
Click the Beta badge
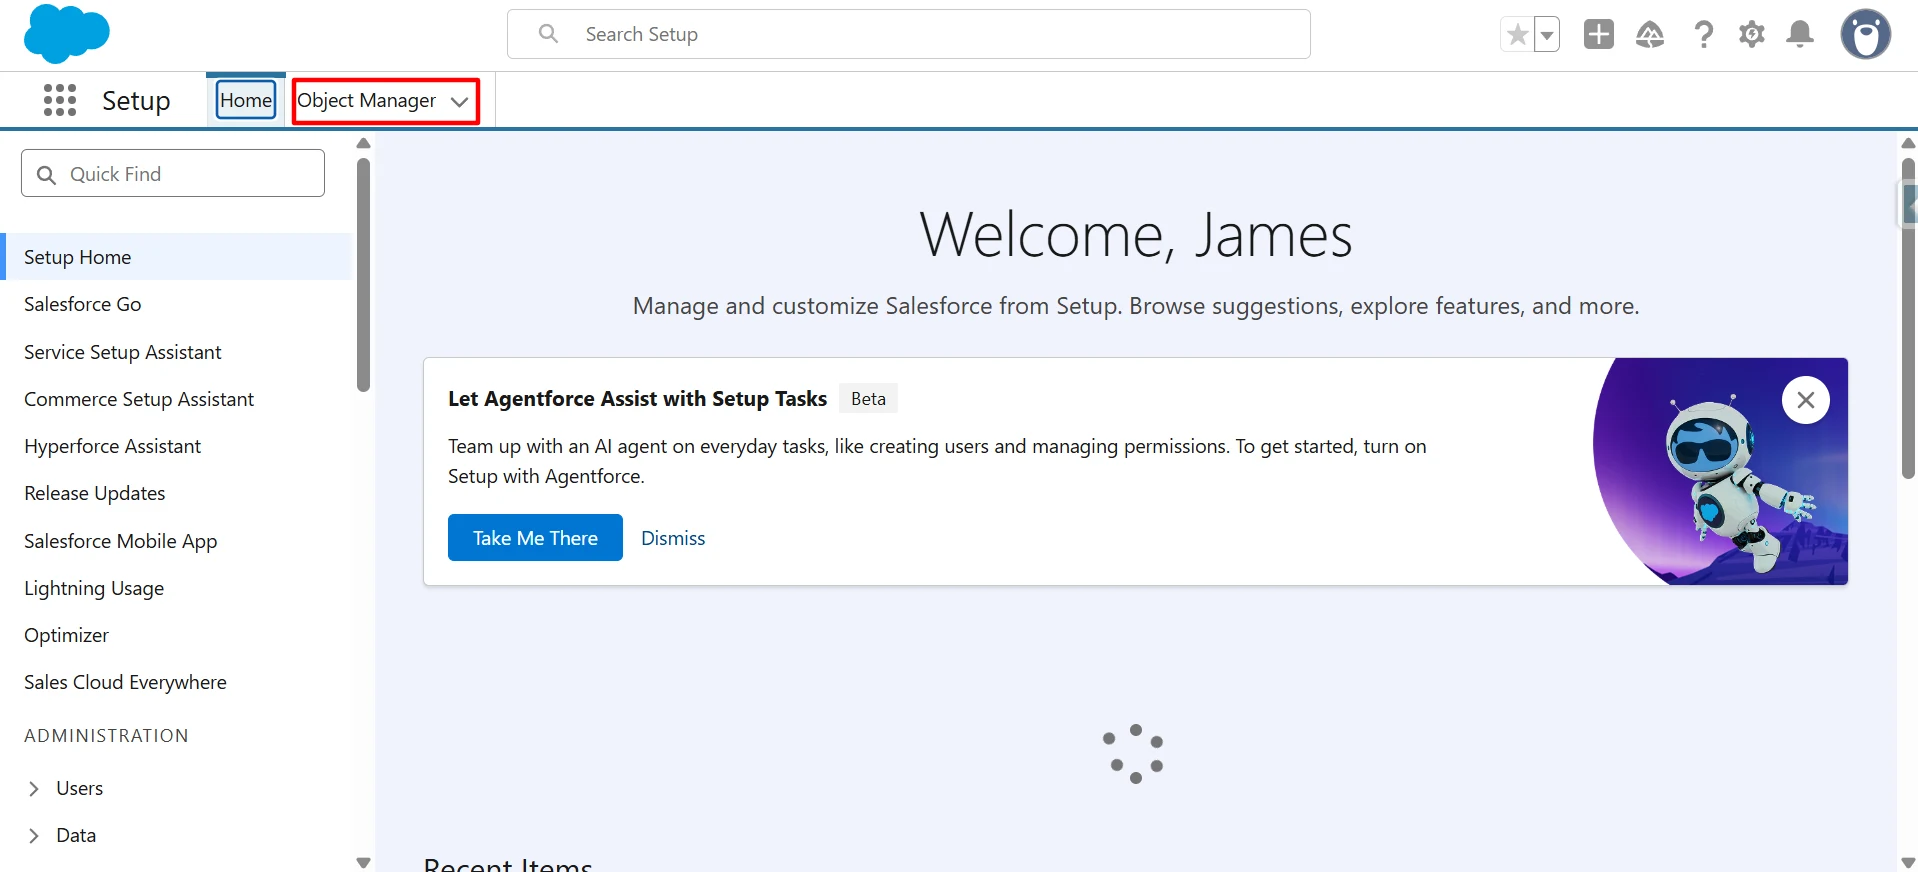coord(868,398)
